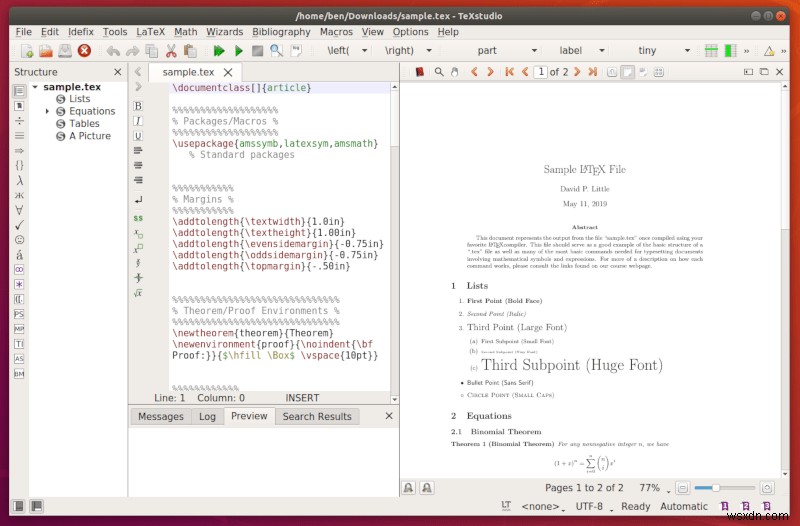Open the UTF-8 encoding selector
Screen dimensions: 800x526
(x=592, y=507)
